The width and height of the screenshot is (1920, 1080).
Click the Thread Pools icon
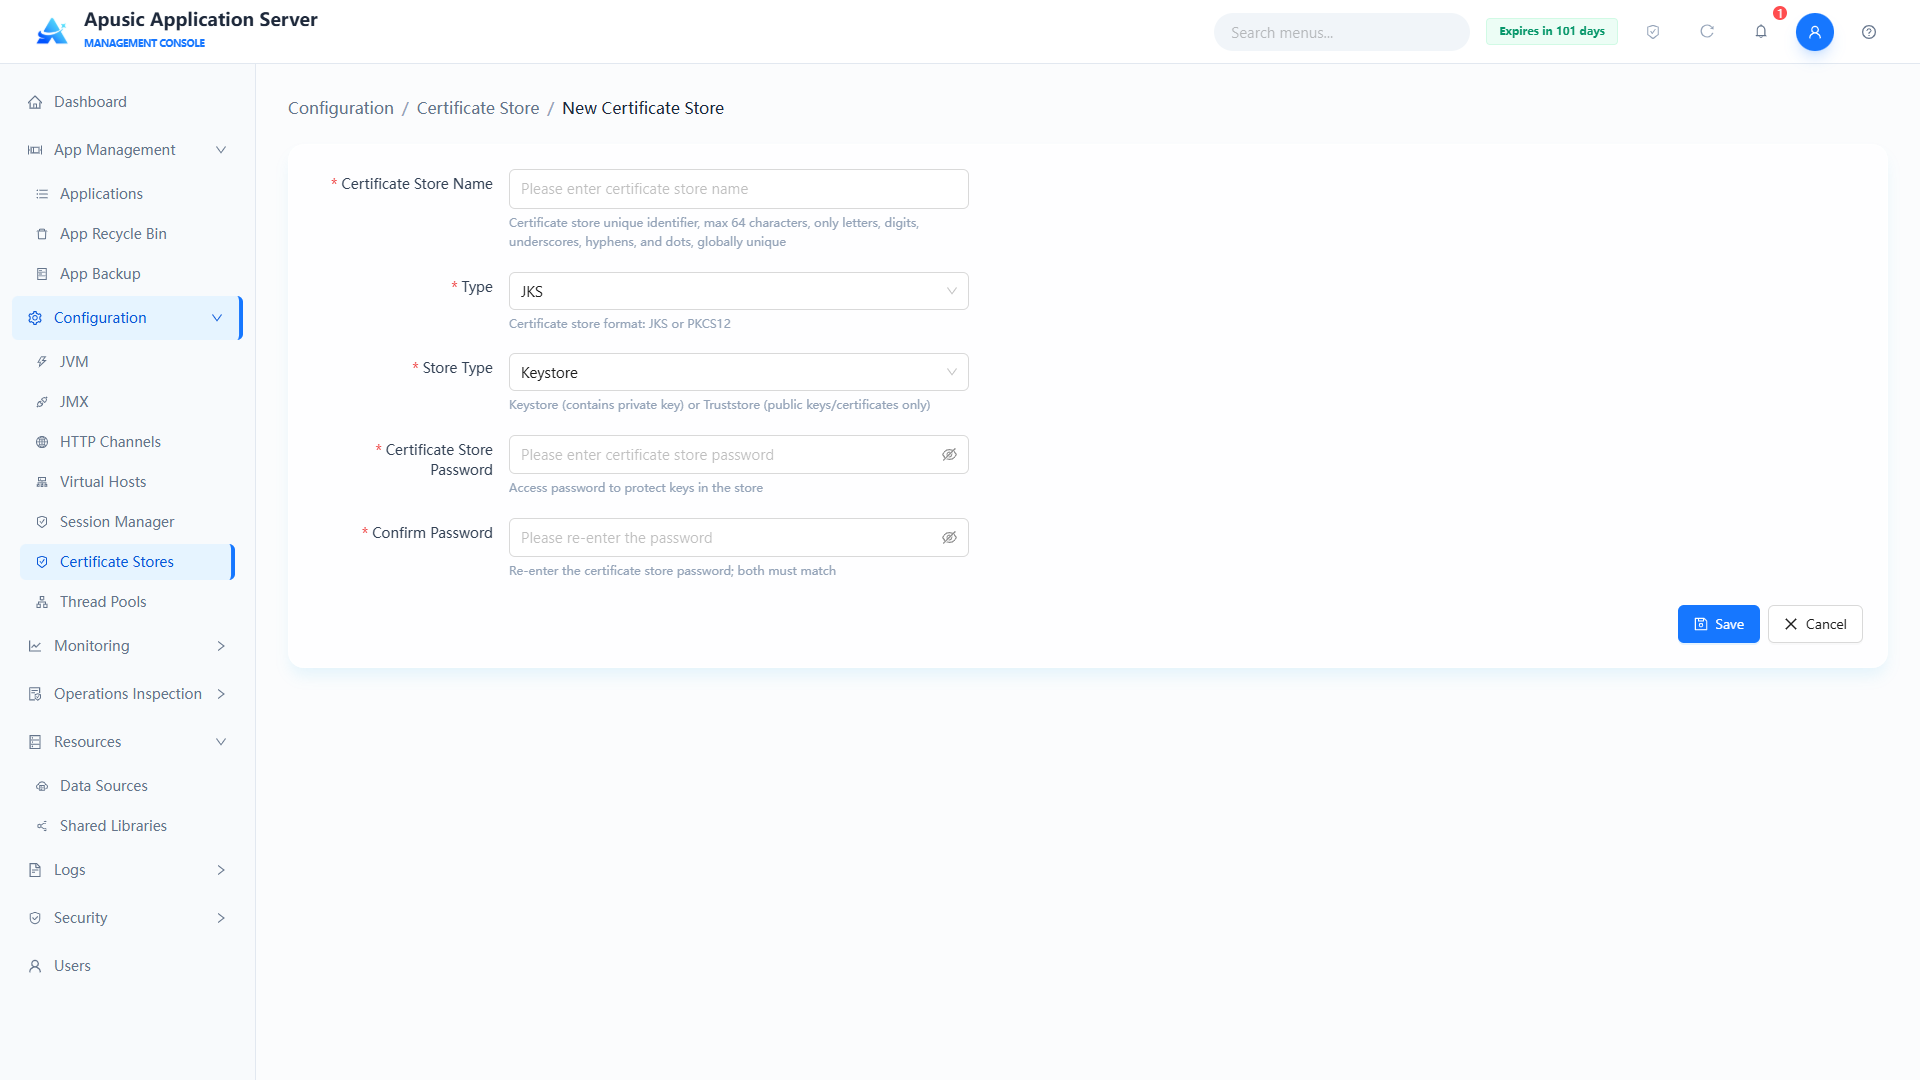click(42, 602)
